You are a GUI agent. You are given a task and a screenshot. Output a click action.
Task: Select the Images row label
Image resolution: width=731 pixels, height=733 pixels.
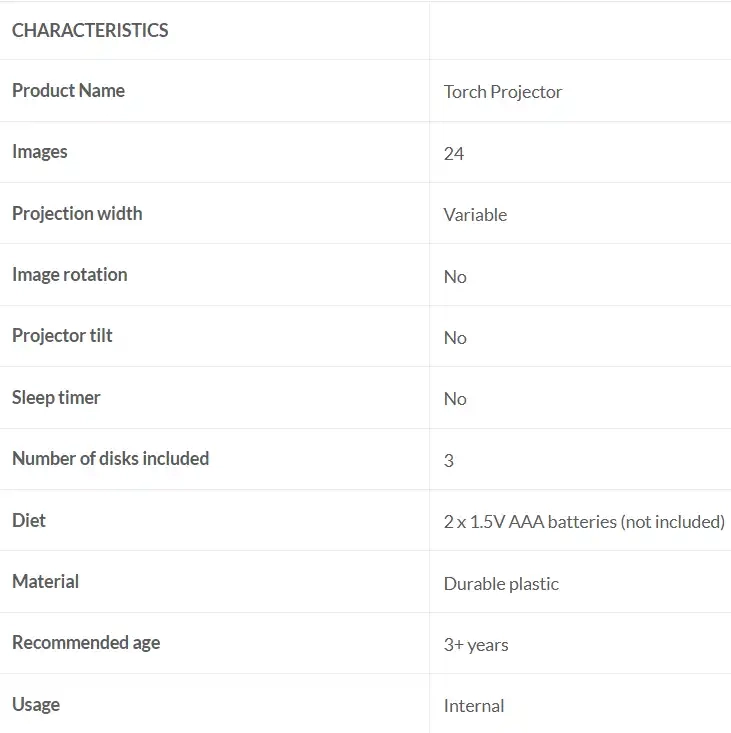[x=40, y=152]
